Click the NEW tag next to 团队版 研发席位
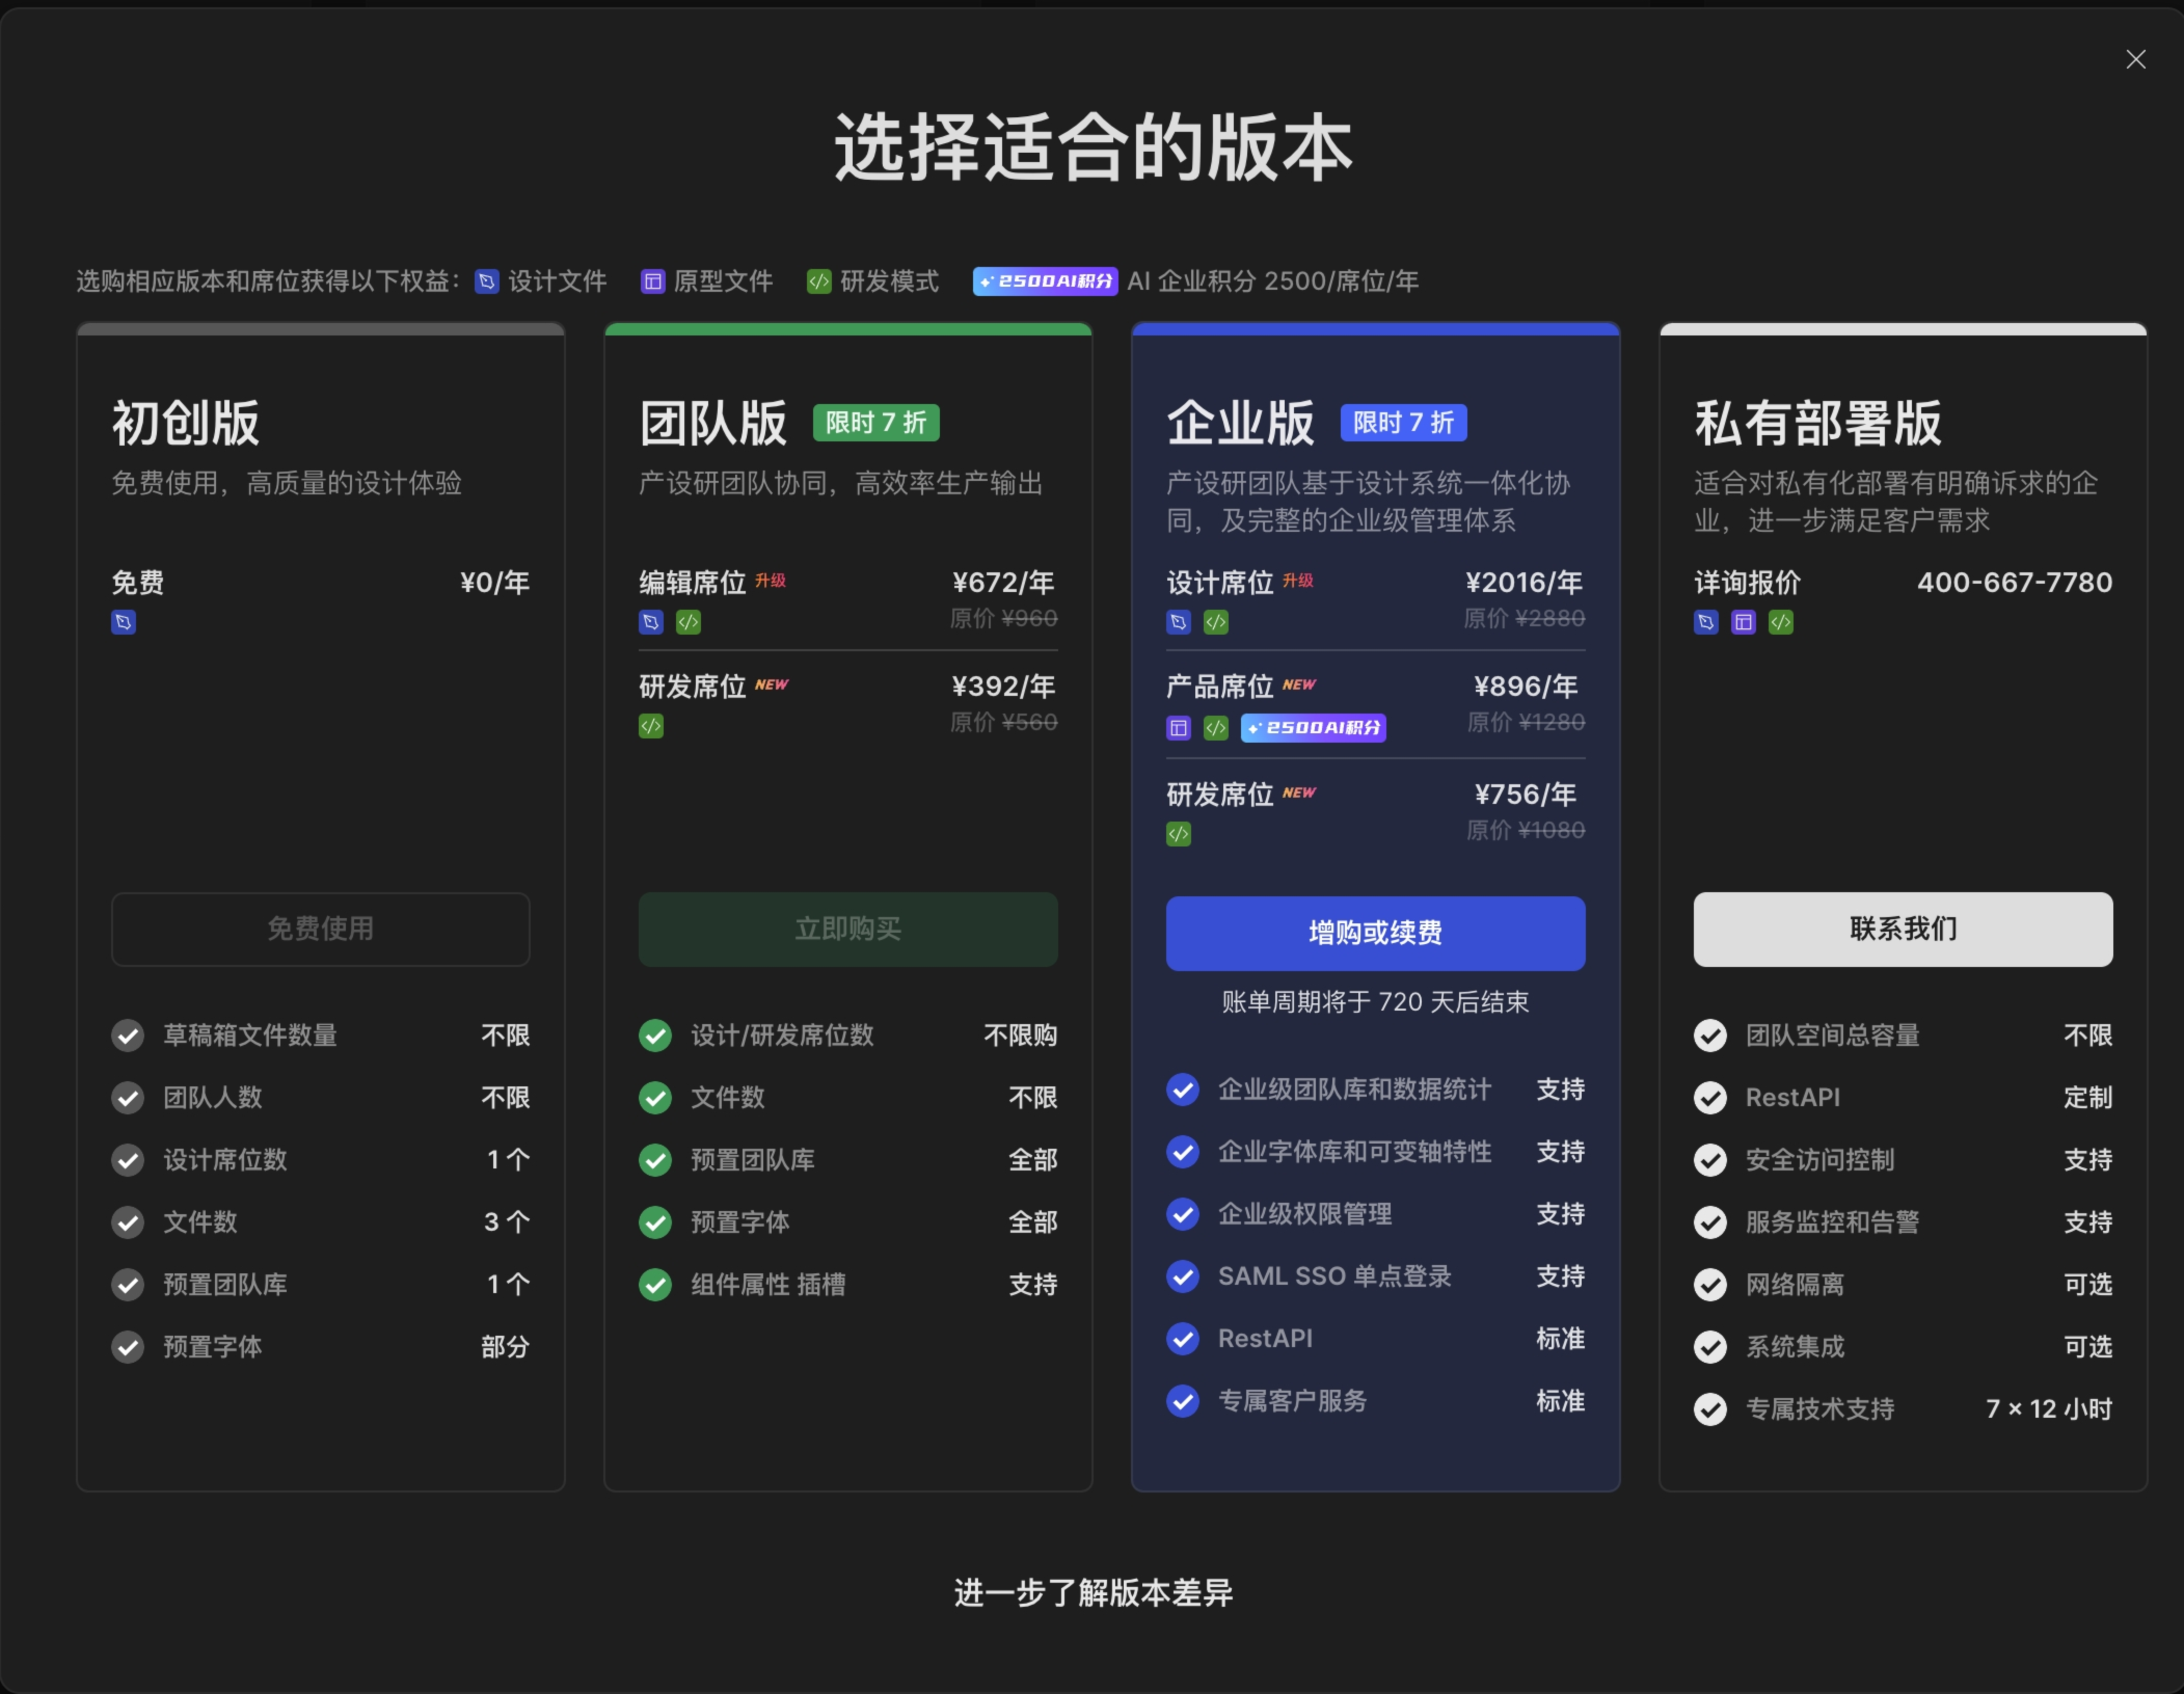Viewport: 2184px width, 1694px height. (x=771, y=685)
